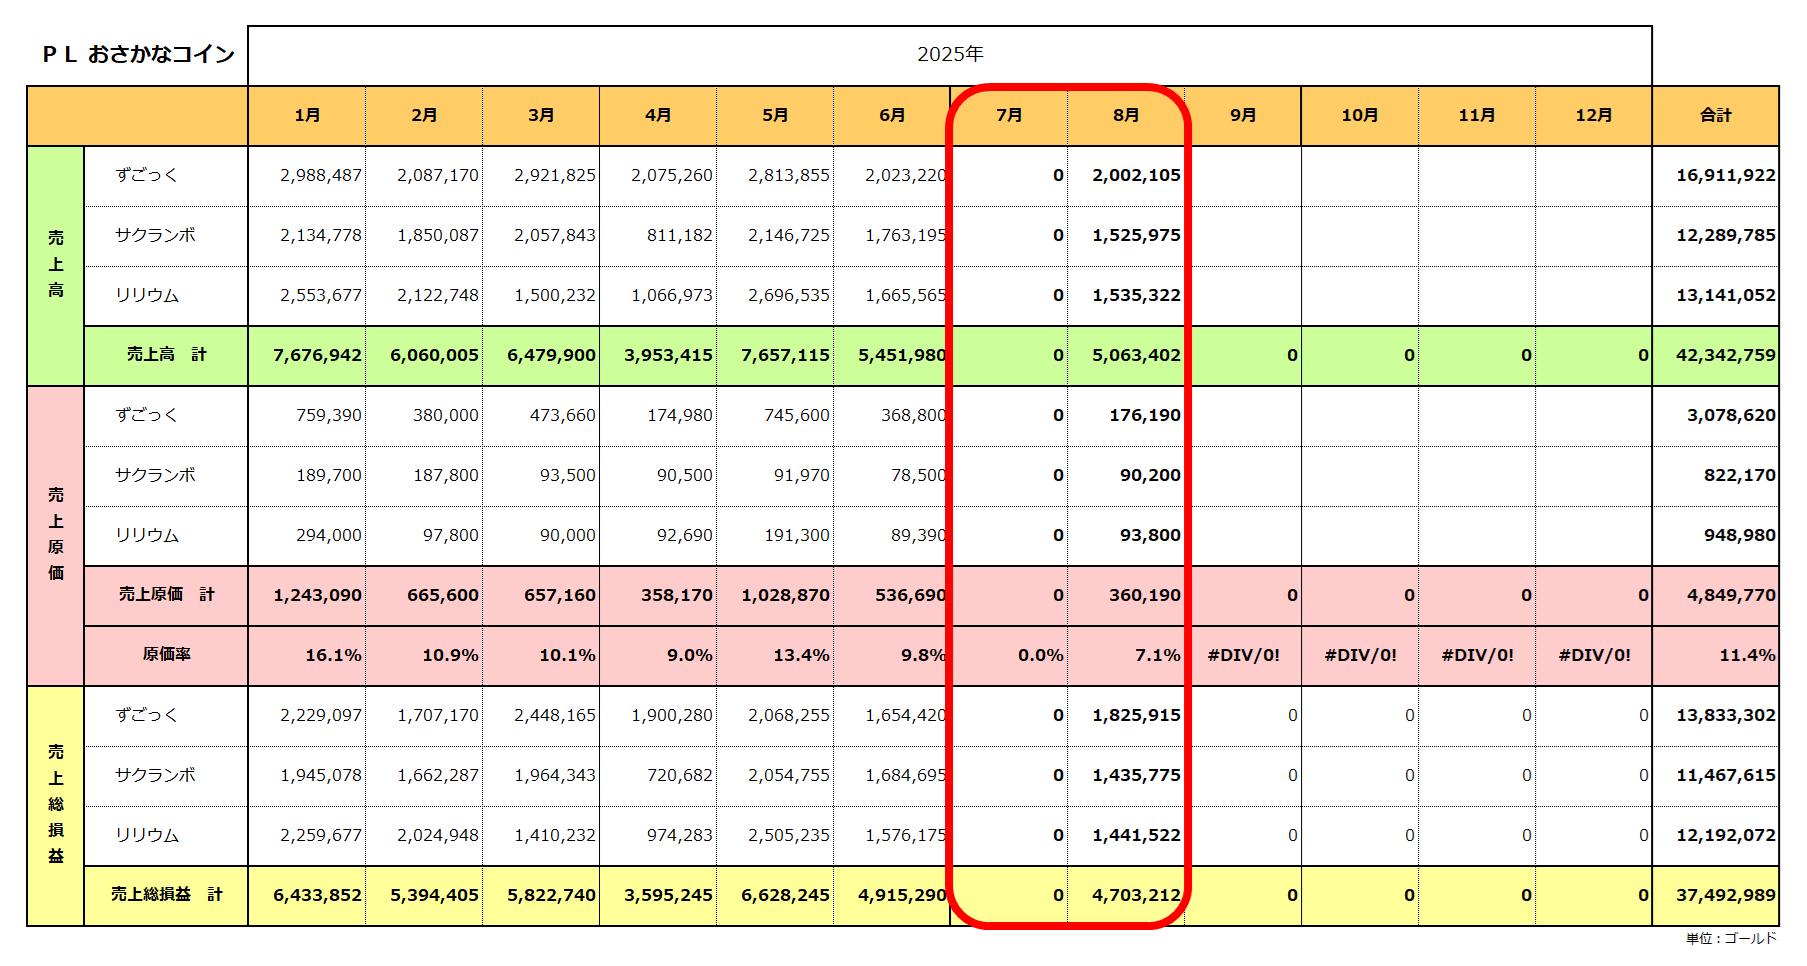Screen dimensions: 1807x966
Task: Select the 売上原価 計 row label
Action: pyautogui.click(x=166, y=595)
